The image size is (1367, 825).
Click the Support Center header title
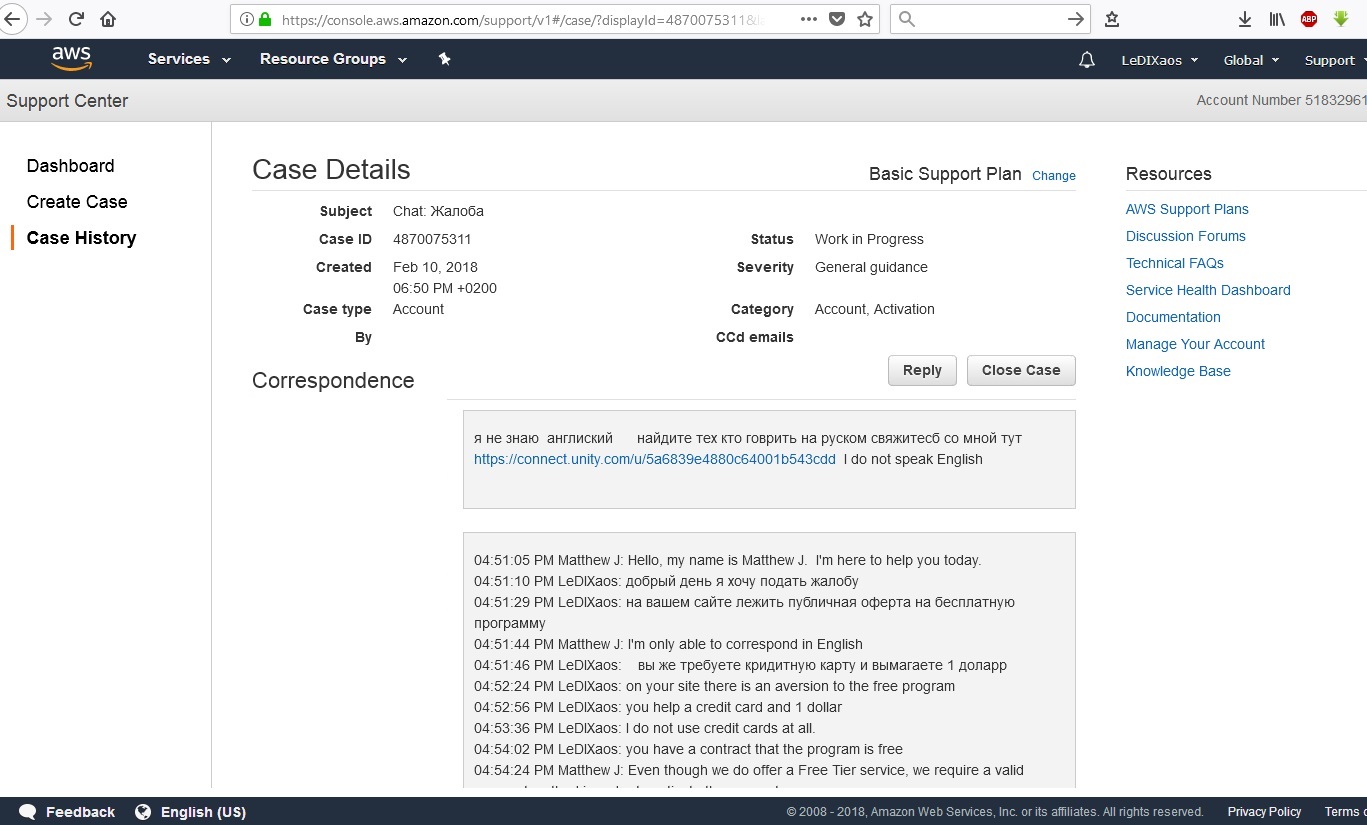[67, 101]
